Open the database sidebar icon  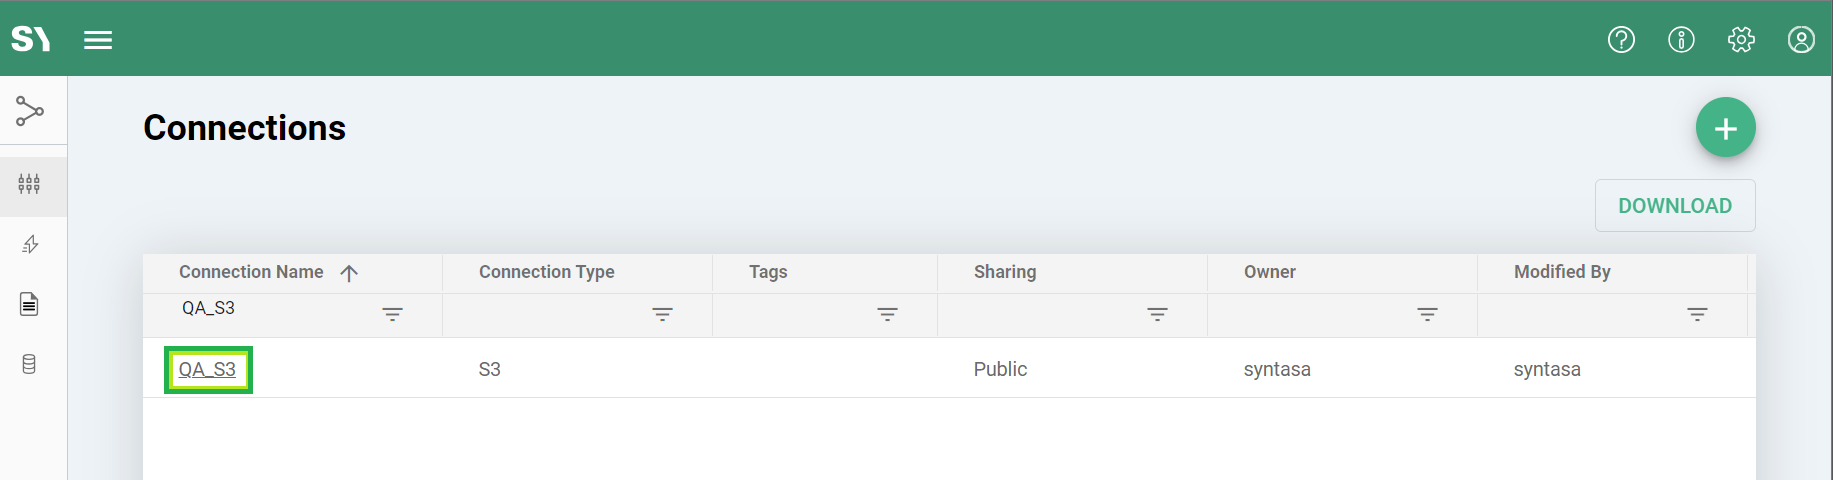(x=30, y=364)
